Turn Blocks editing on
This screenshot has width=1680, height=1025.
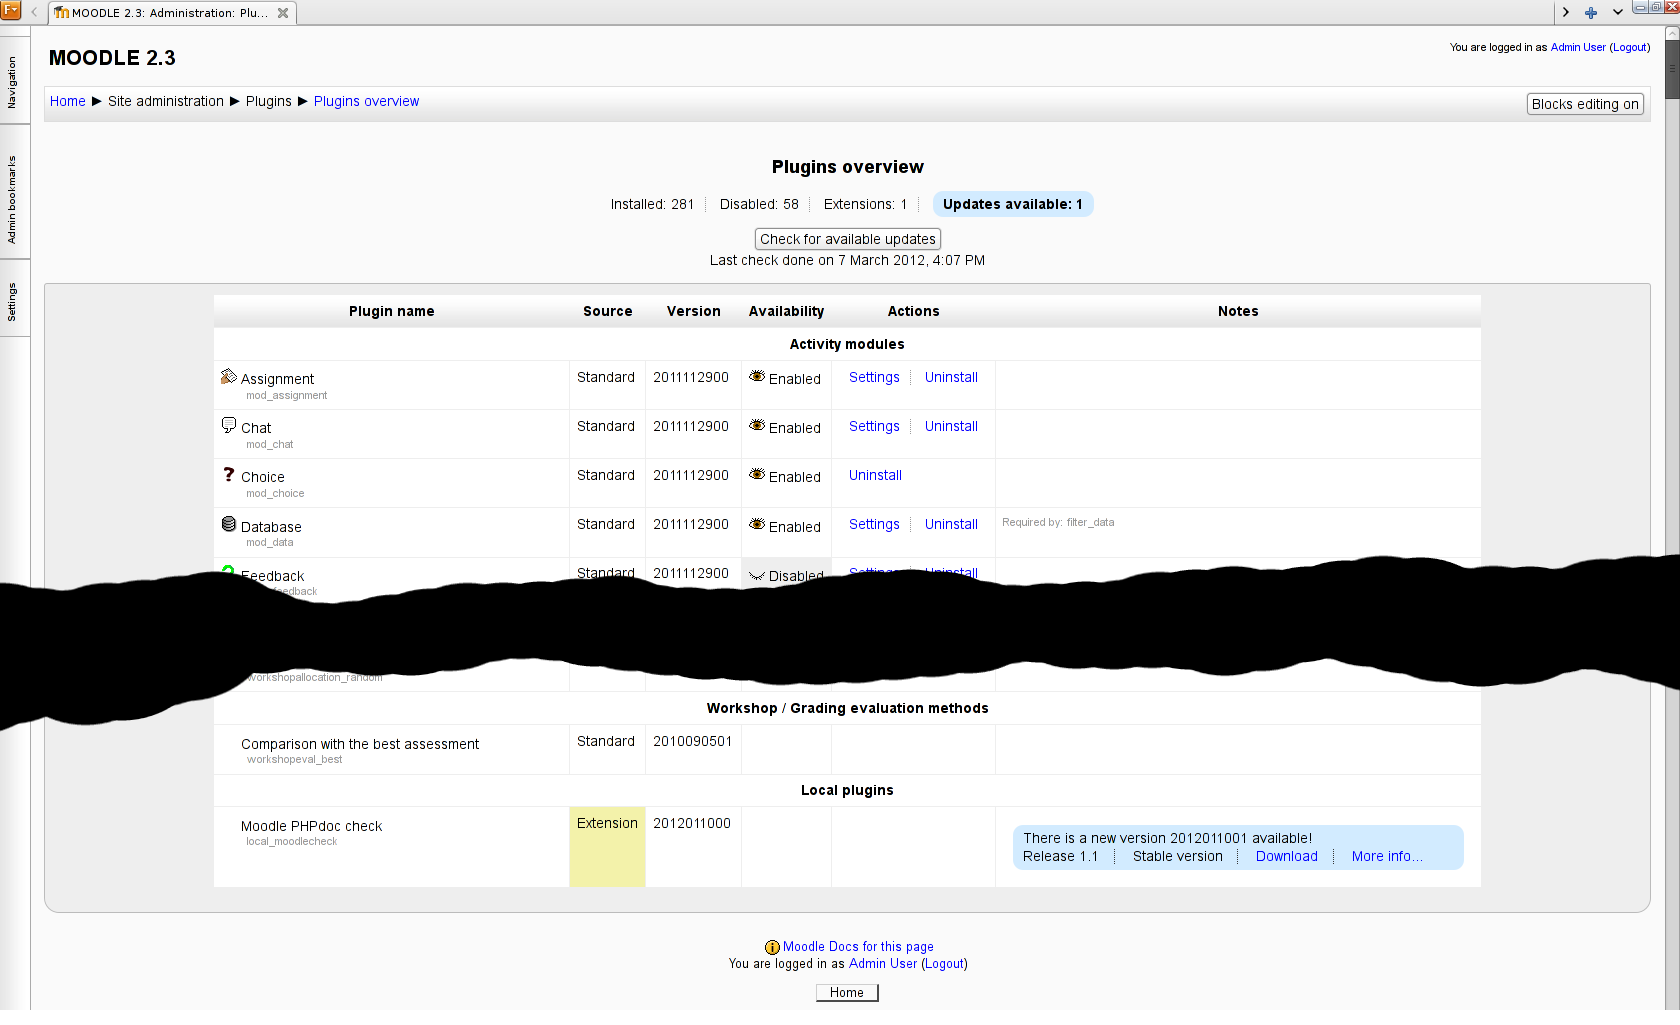point(1585,104)
